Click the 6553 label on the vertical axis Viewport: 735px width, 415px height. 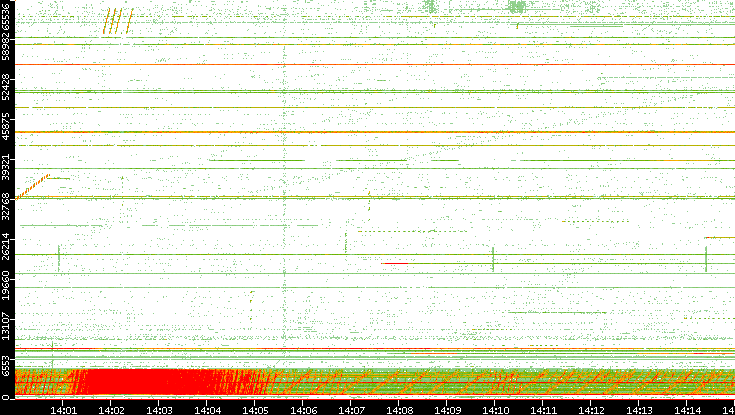7,367
